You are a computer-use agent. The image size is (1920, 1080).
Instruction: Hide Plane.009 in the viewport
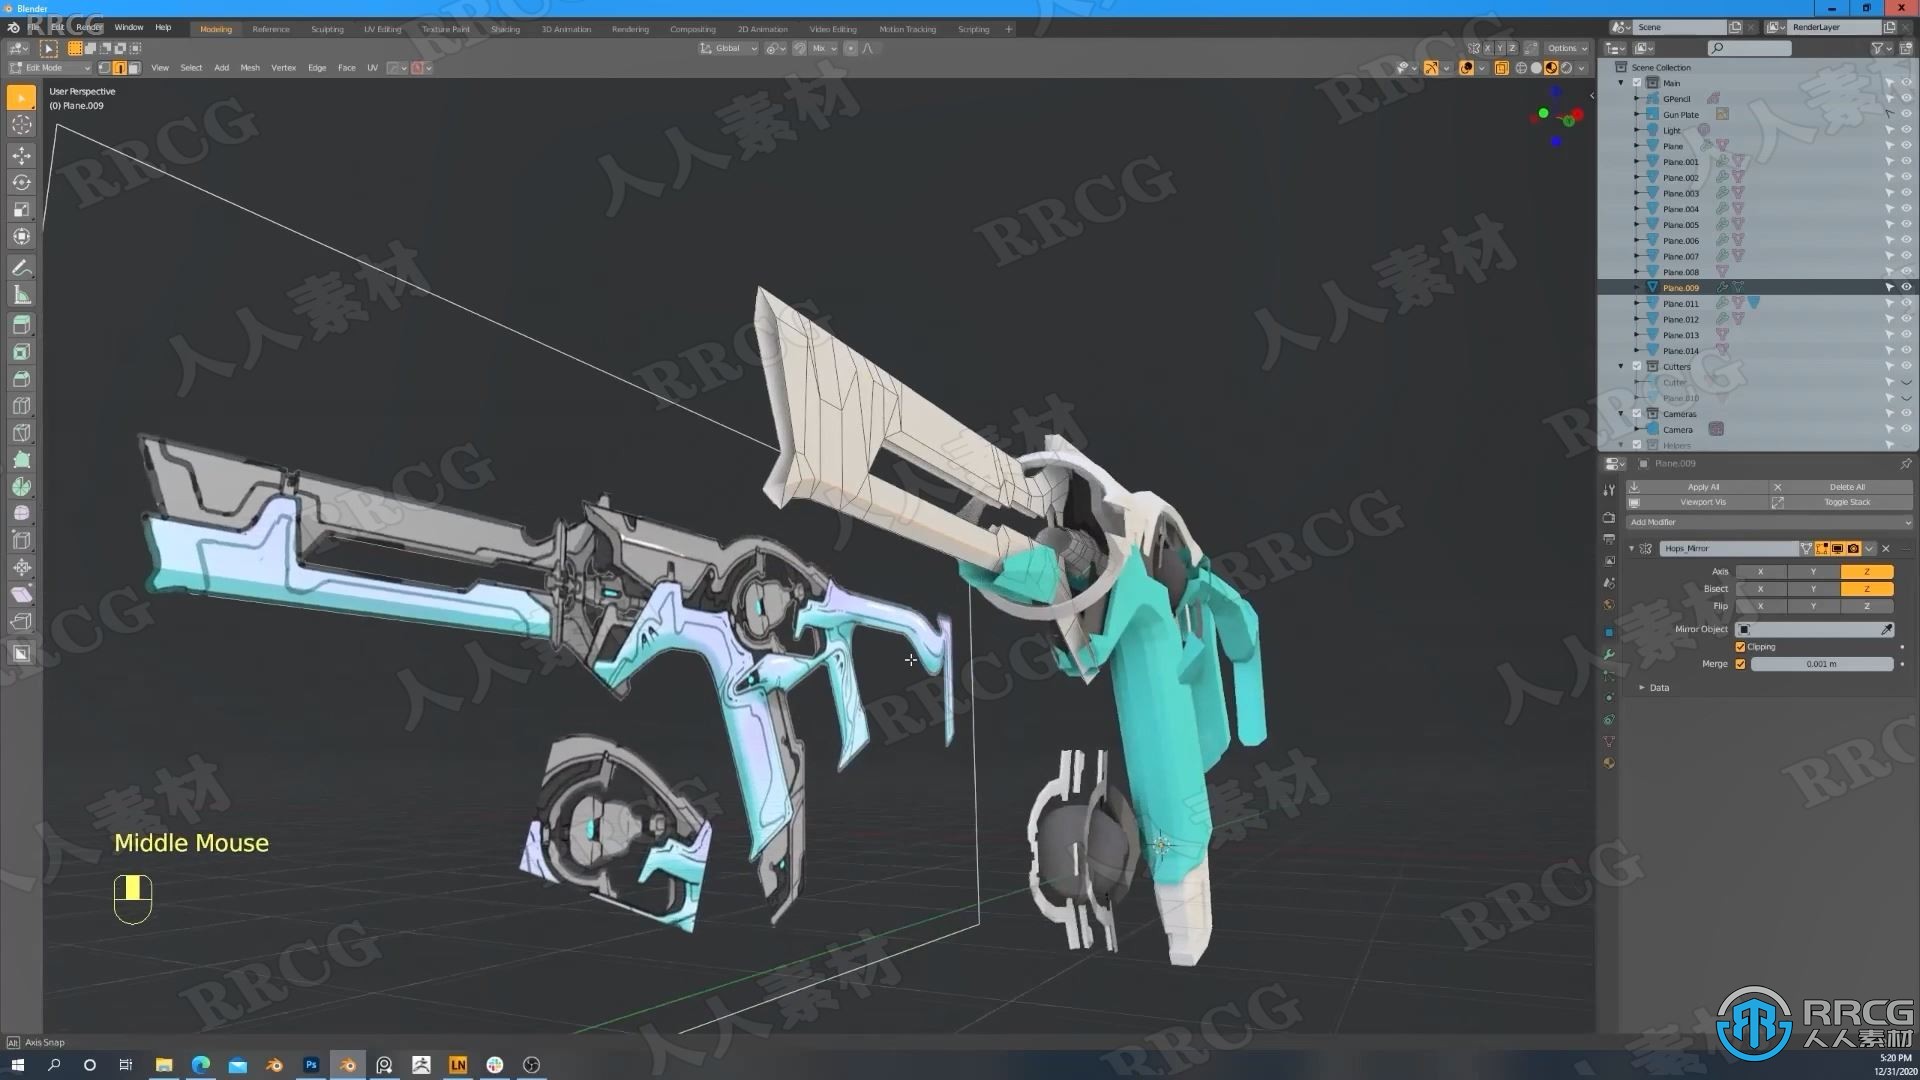tap(1906, 287)
